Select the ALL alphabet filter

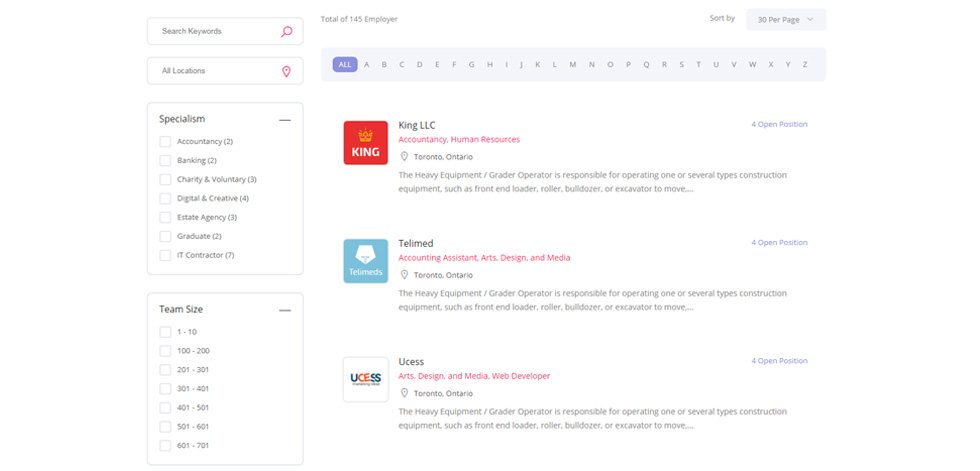click(345, 64)
